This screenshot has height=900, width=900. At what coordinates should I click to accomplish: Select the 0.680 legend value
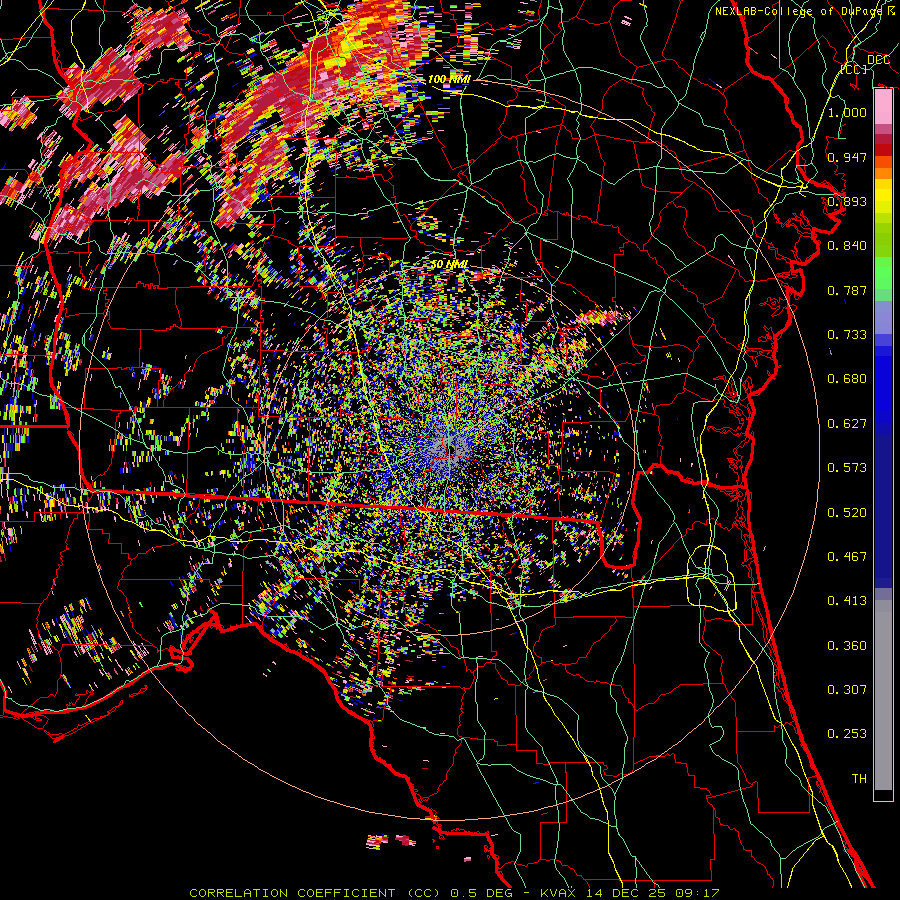[847, 379]
